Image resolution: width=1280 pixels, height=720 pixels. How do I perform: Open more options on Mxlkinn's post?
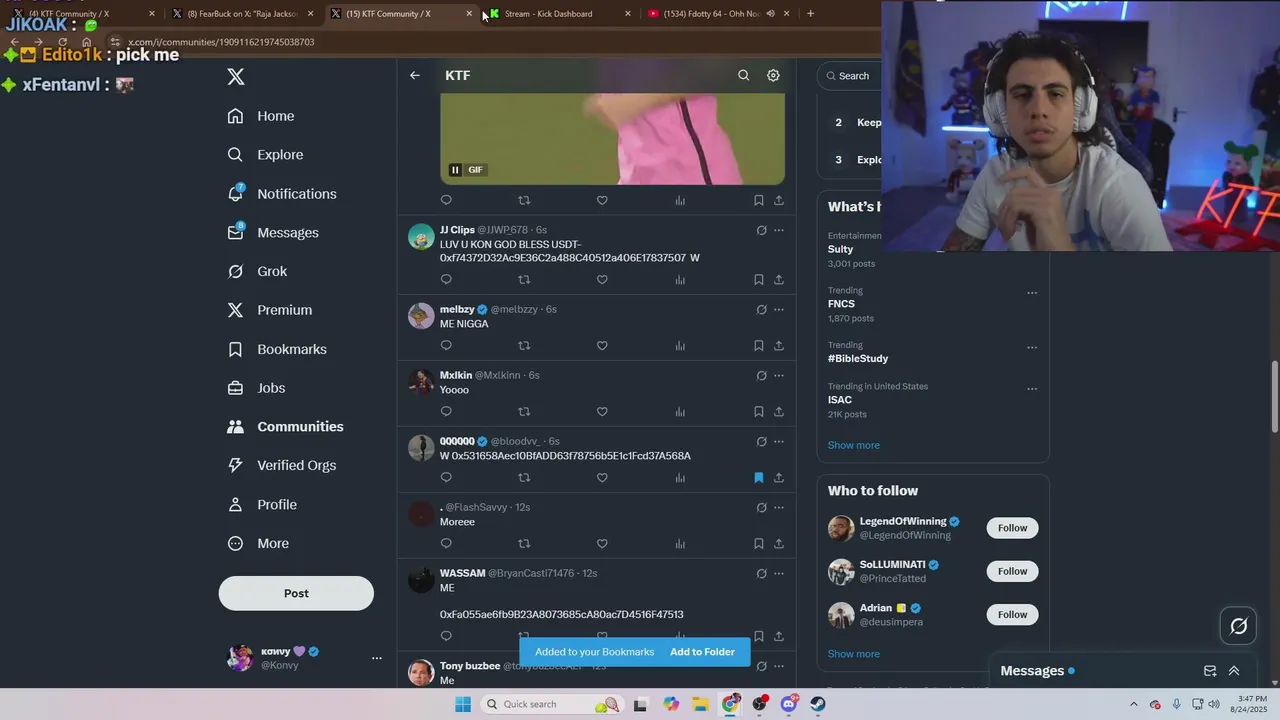pyautogui.click(x=779, y=376)
